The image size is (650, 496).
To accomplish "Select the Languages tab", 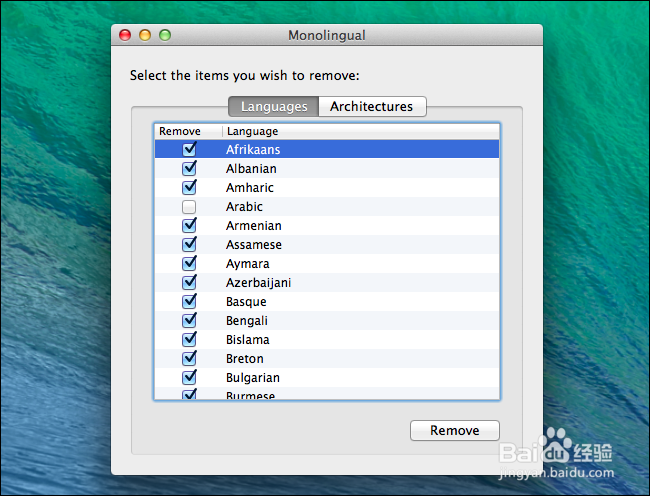I will point(274,106).
